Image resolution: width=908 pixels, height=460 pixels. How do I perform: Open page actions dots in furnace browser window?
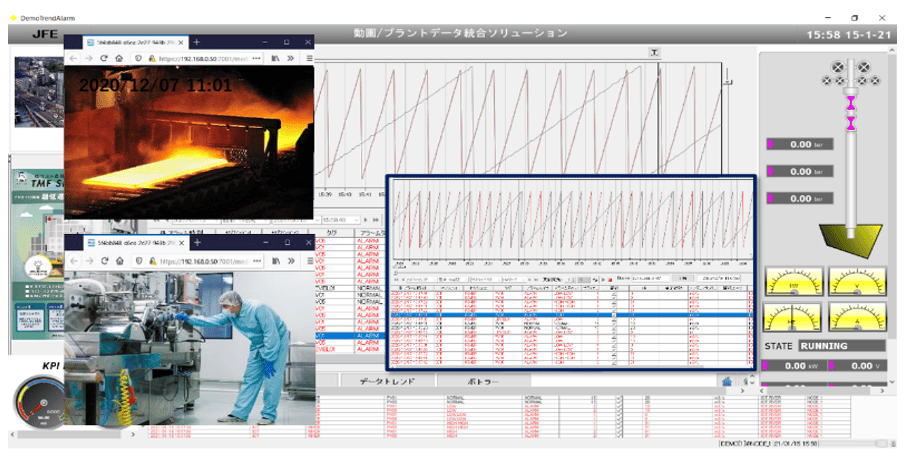257,58
